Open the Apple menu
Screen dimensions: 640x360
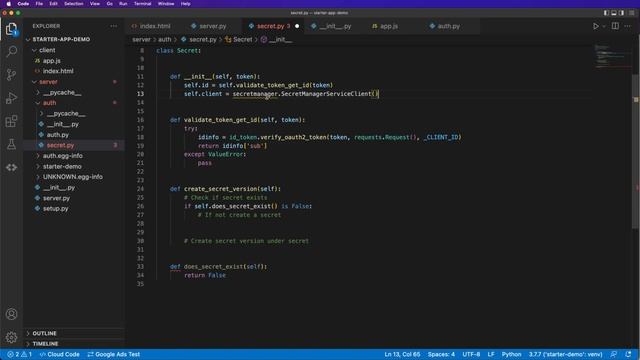[9, 4]
